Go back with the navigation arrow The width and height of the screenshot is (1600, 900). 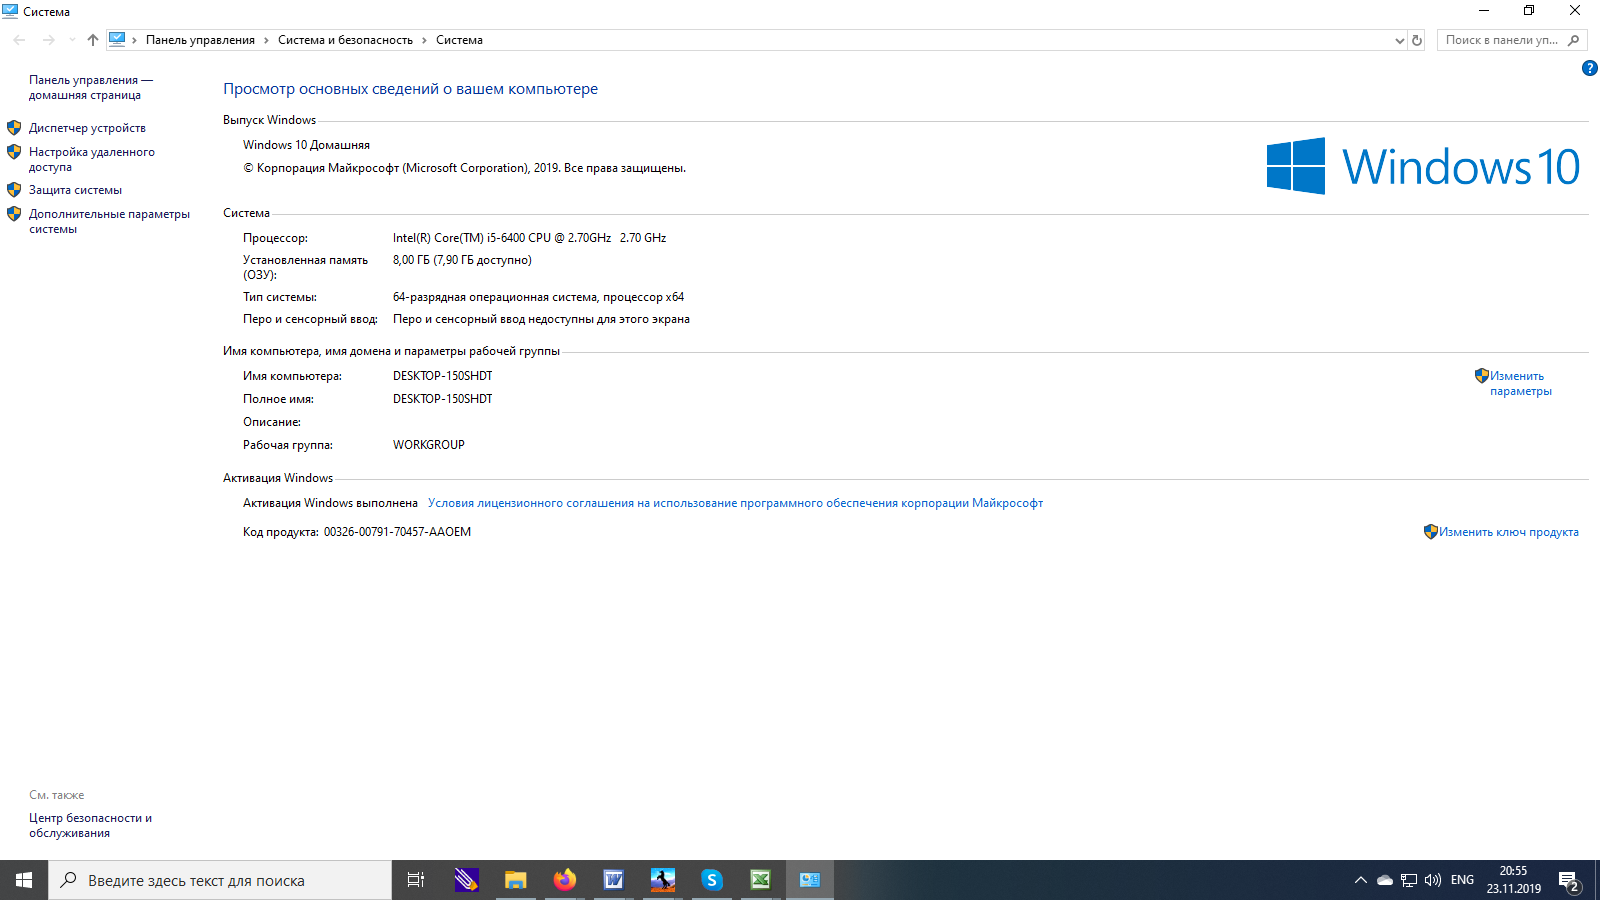point(20,40)
